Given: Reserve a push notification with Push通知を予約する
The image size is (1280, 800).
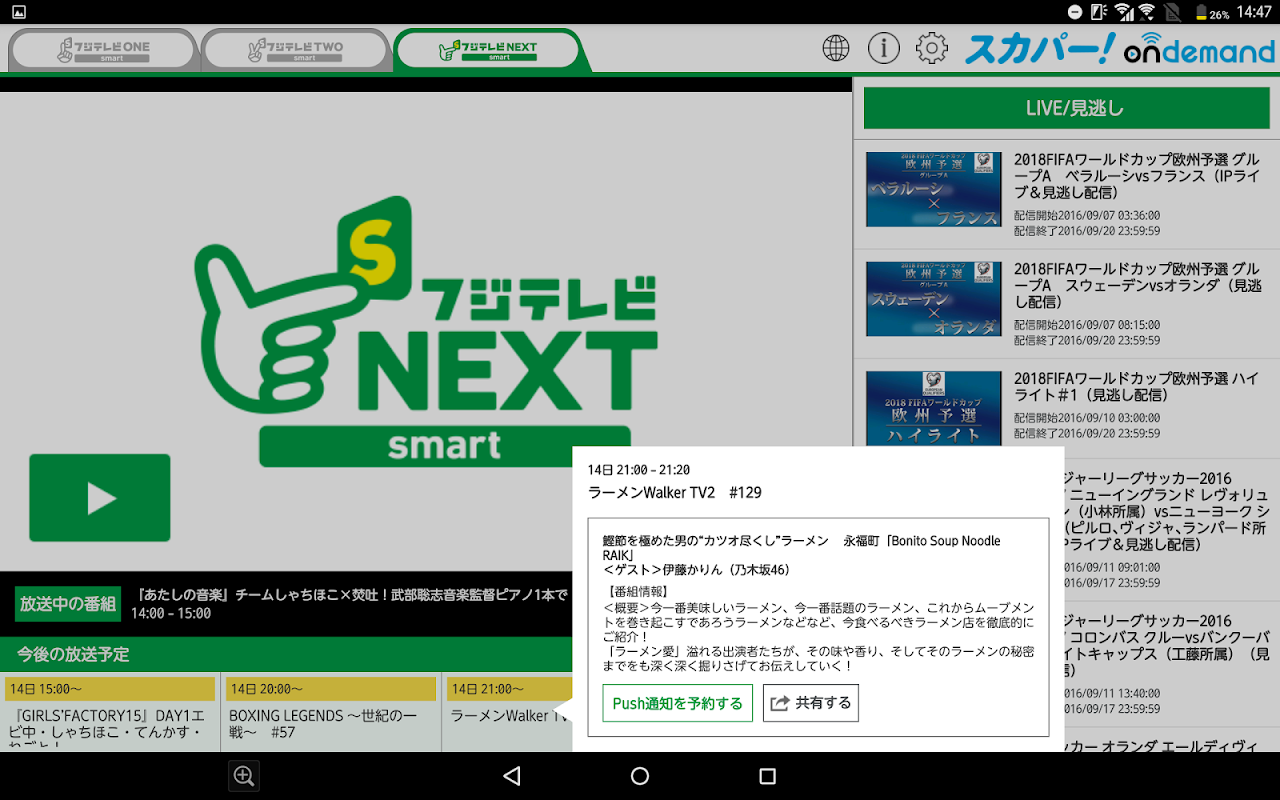Looking at the screenshot, I should (677, 703).
